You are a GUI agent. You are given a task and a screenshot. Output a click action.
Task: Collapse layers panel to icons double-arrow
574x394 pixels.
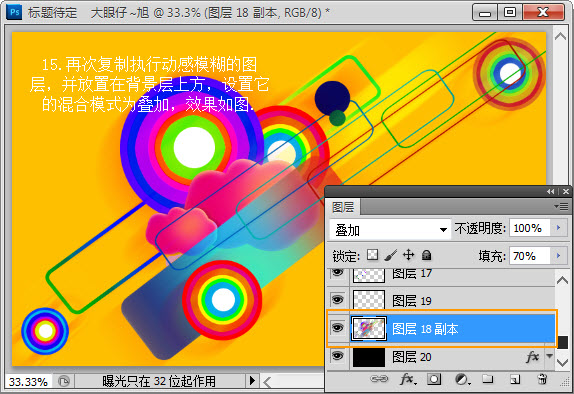click(x=550, y=192)
